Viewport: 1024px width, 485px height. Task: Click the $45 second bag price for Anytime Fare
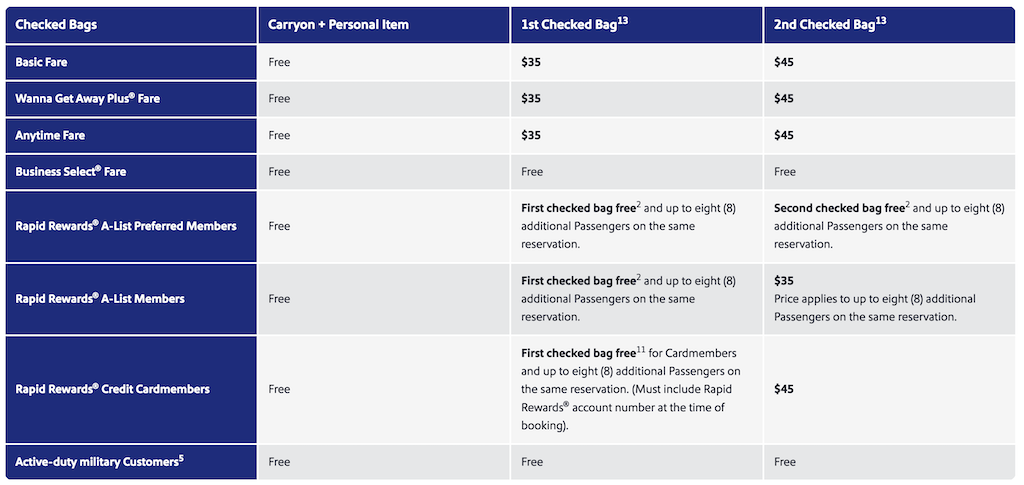tap(784, 136)
